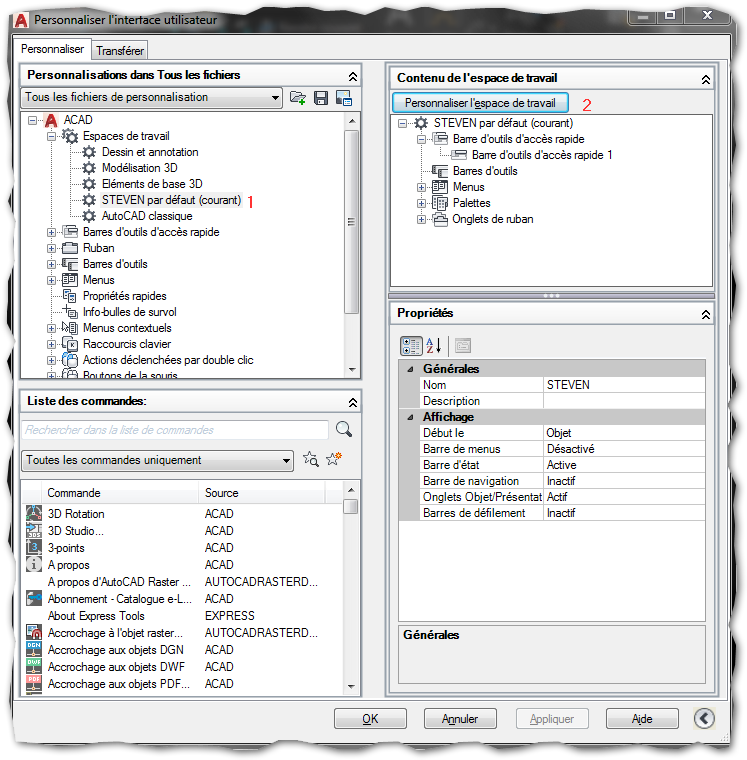Click the Accrochage à l'objet raster icon
Screen dimensions: 747x760
click(33, 632)
